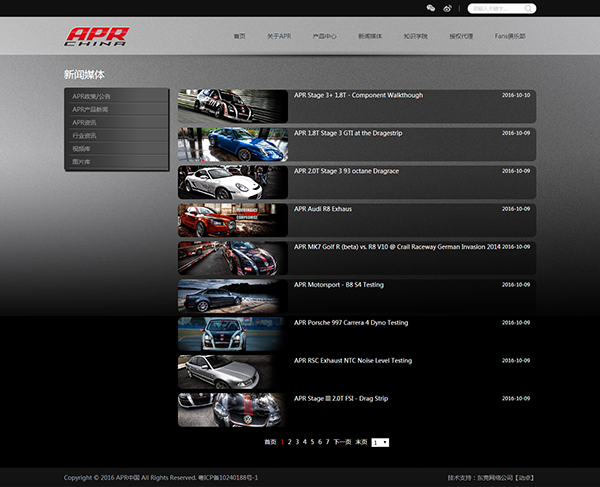This screenshot has width=600, height=487.
Task: Go to 下一页 in pagination
Action: [342, 441]
